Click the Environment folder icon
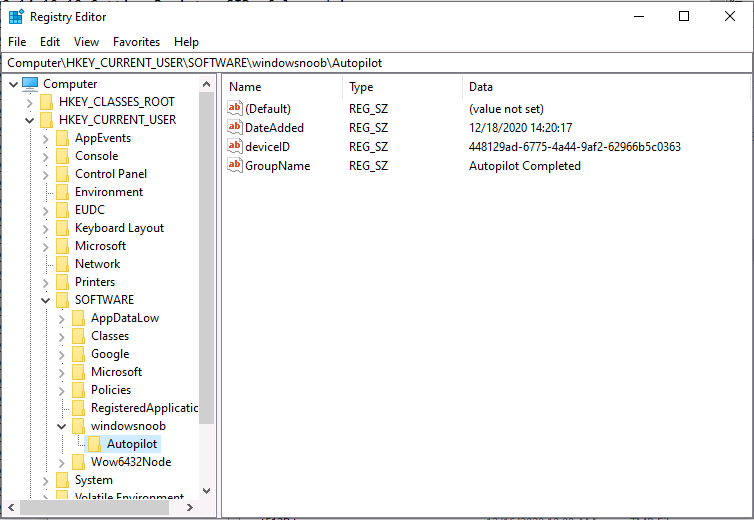 click(63, 192)
